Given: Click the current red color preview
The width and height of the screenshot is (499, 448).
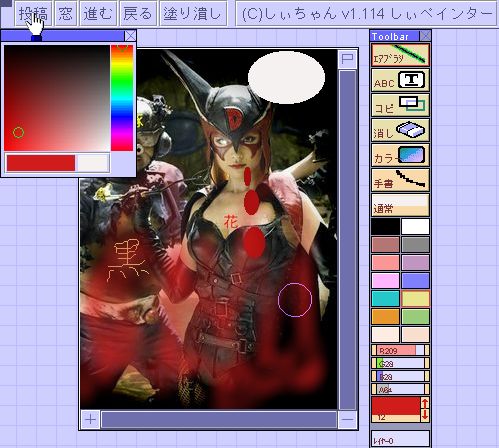Looking at the screenshot, I should [41, 163].
